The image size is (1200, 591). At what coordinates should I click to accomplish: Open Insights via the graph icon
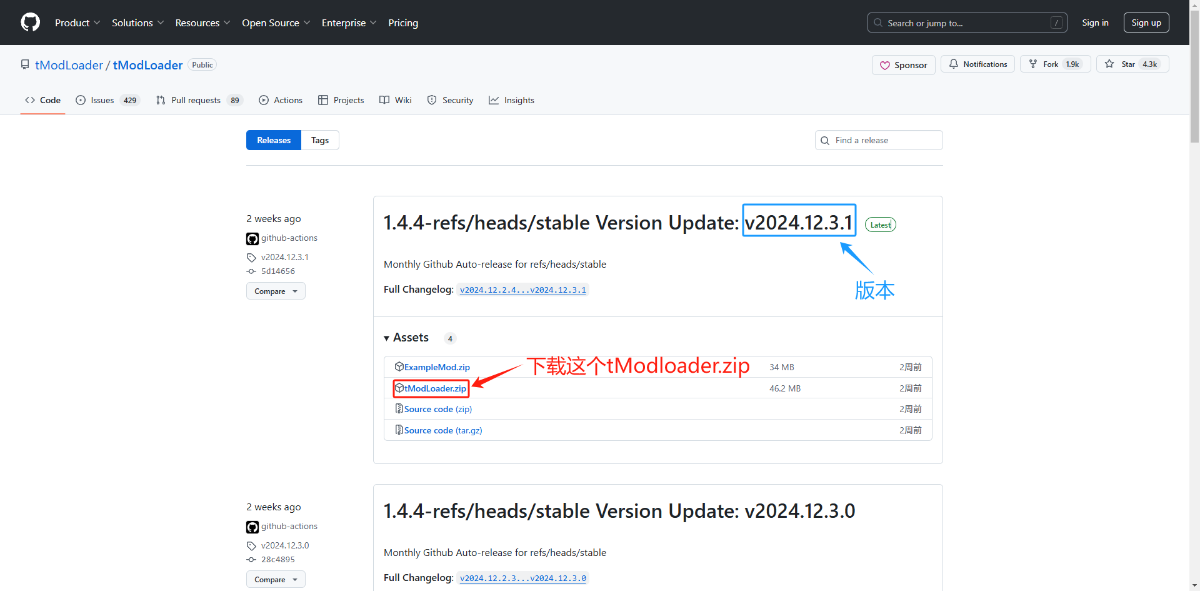click(492, 100)
